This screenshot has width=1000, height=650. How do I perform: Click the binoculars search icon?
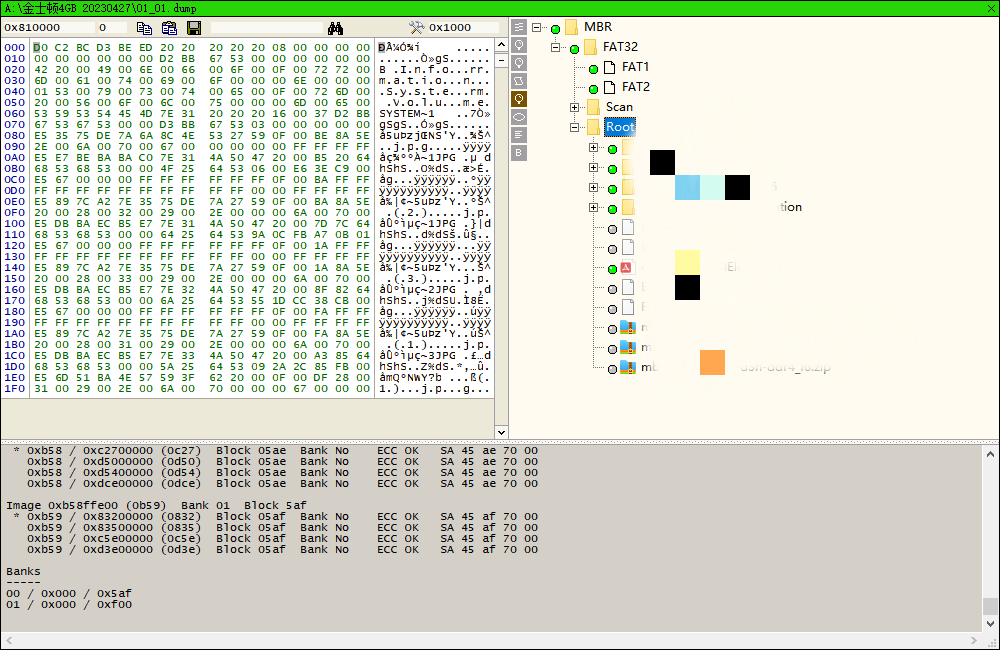[335, 28]
